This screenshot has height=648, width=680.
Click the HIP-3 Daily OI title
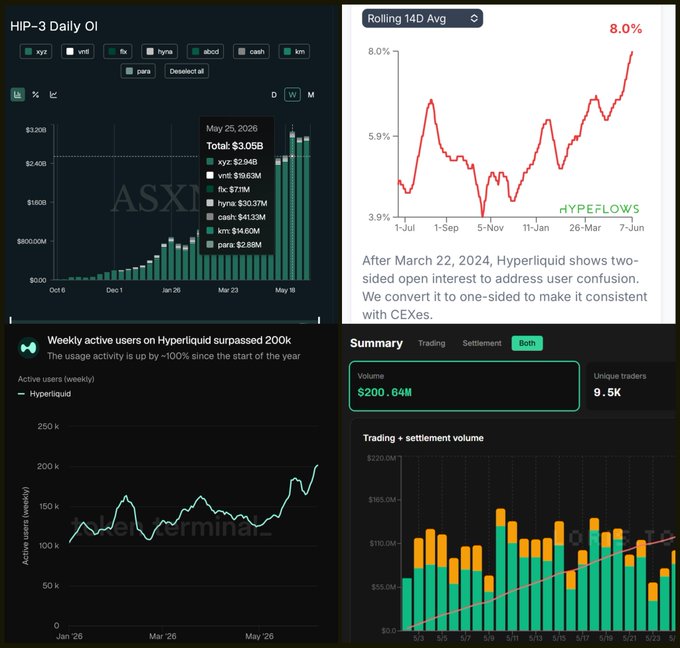pos(54,26)
